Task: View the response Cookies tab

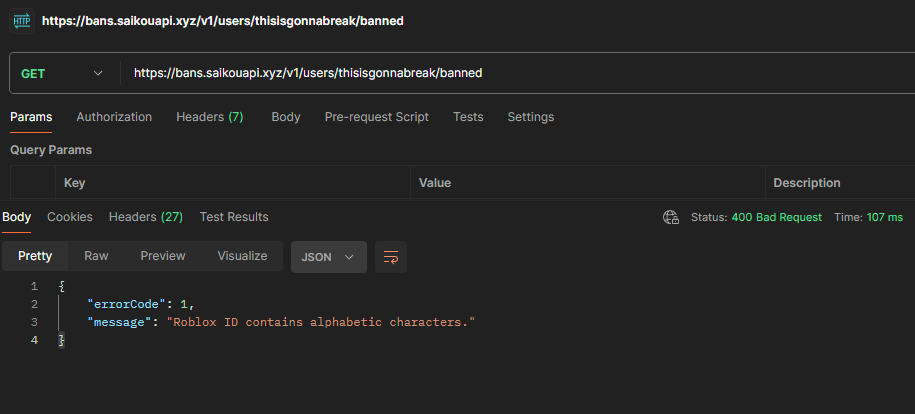Action: point(70,217)
